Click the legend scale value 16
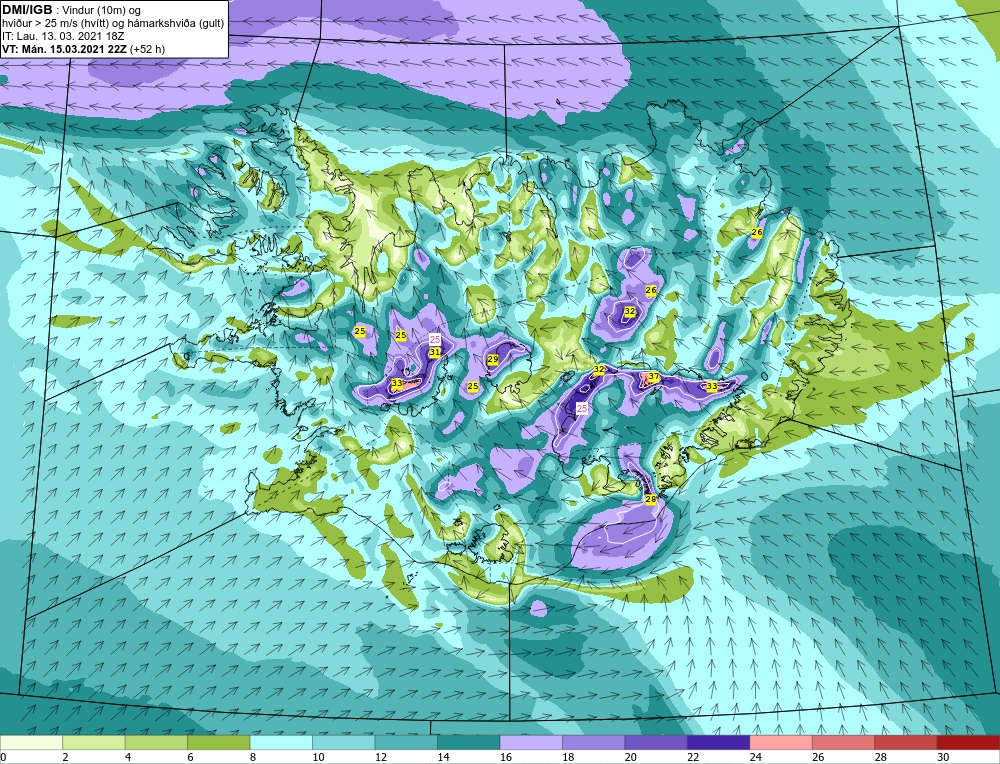 pyautogui.click(x=506, y=757)
